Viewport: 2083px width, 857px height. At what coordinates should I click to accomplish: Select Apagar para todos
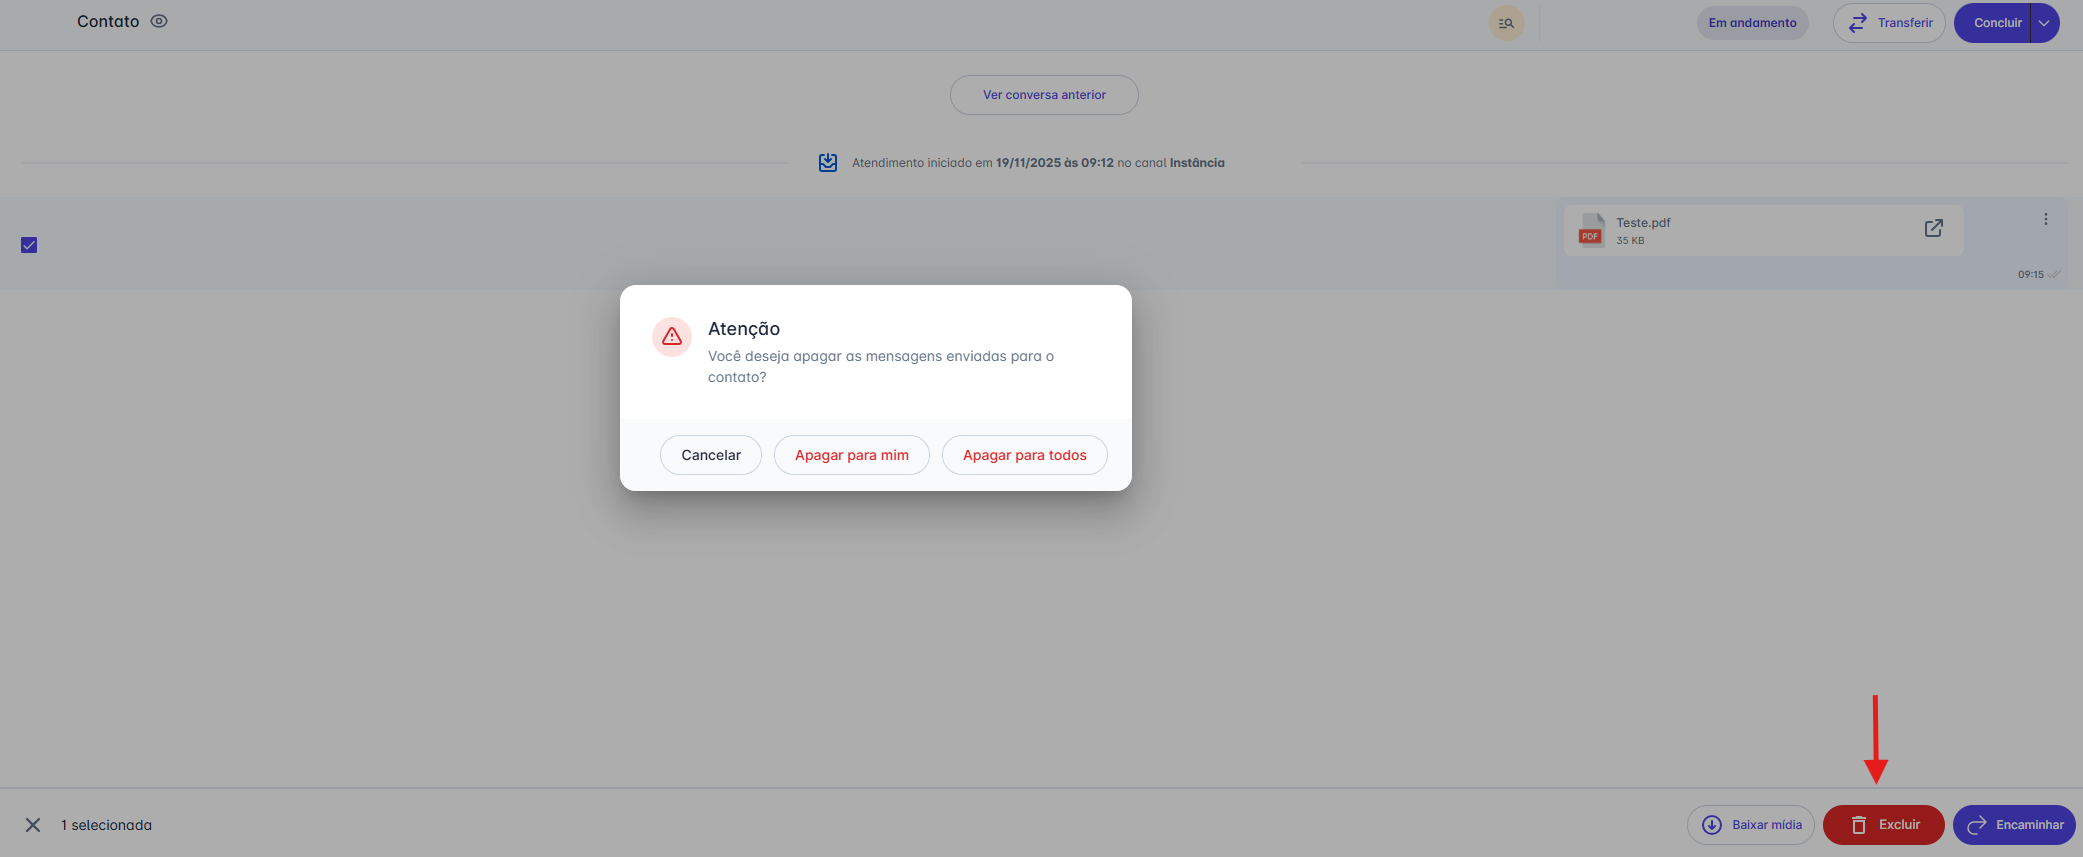(1024, 455)
